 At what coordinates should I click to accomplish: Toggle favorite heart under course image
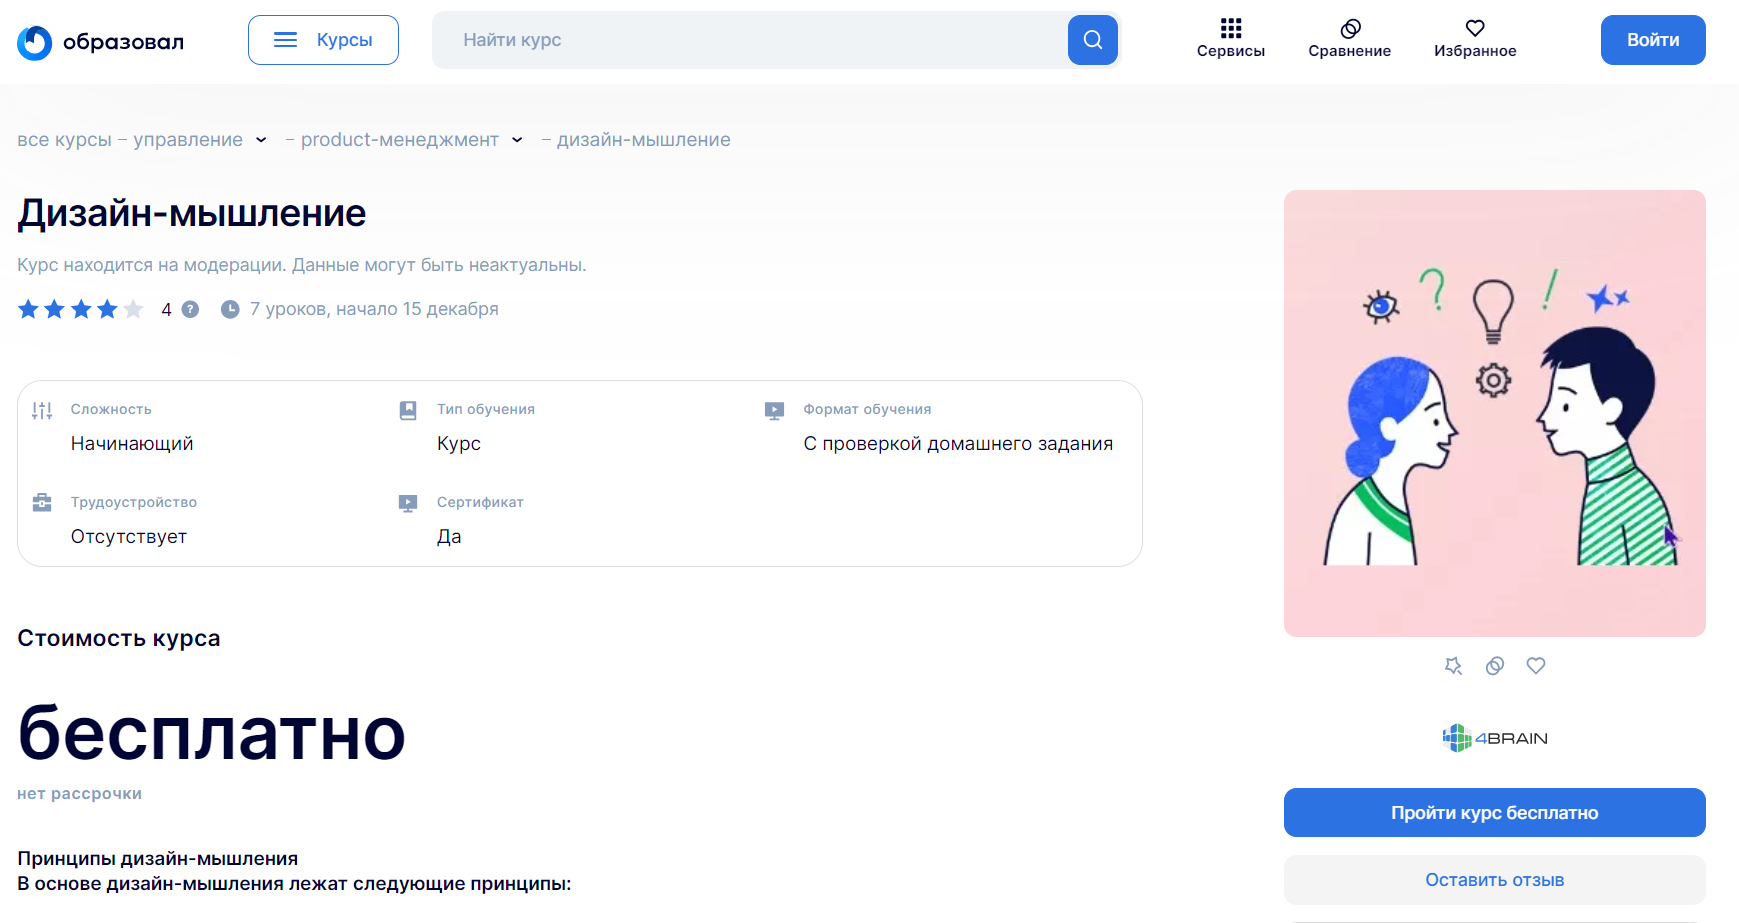tap(1535, 666)
